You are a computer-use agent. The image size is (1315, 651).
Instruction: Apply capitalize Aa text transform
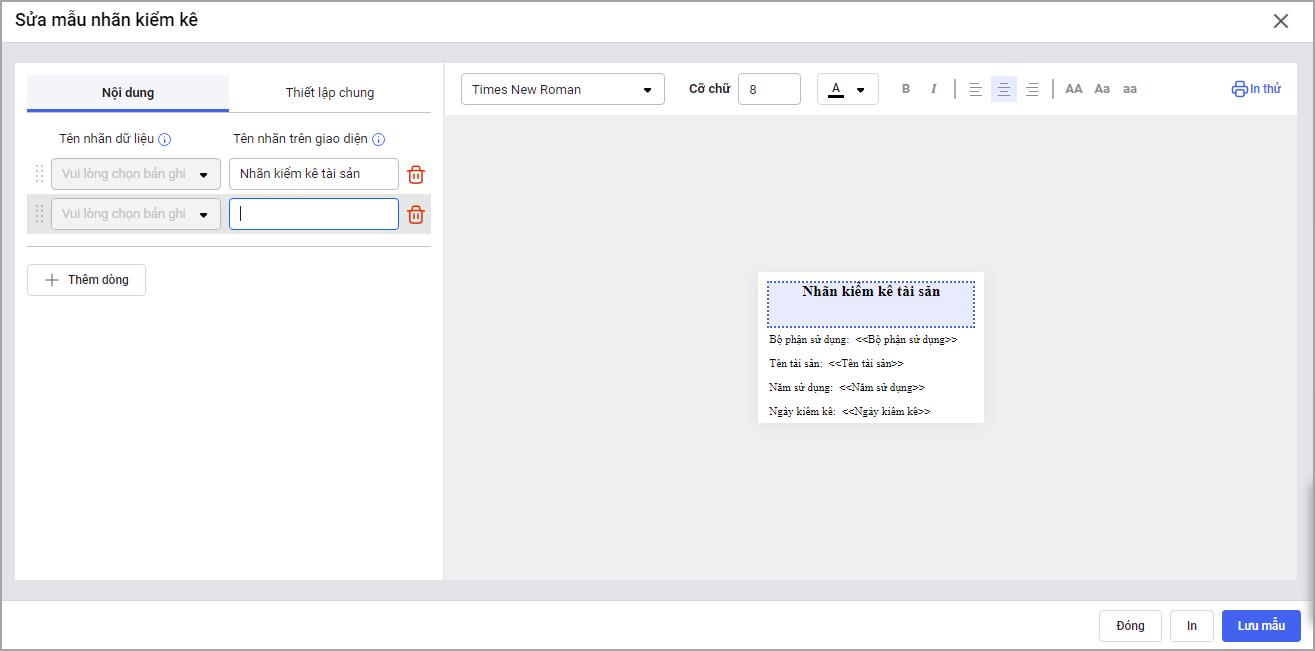click(x=1102, y=89)
